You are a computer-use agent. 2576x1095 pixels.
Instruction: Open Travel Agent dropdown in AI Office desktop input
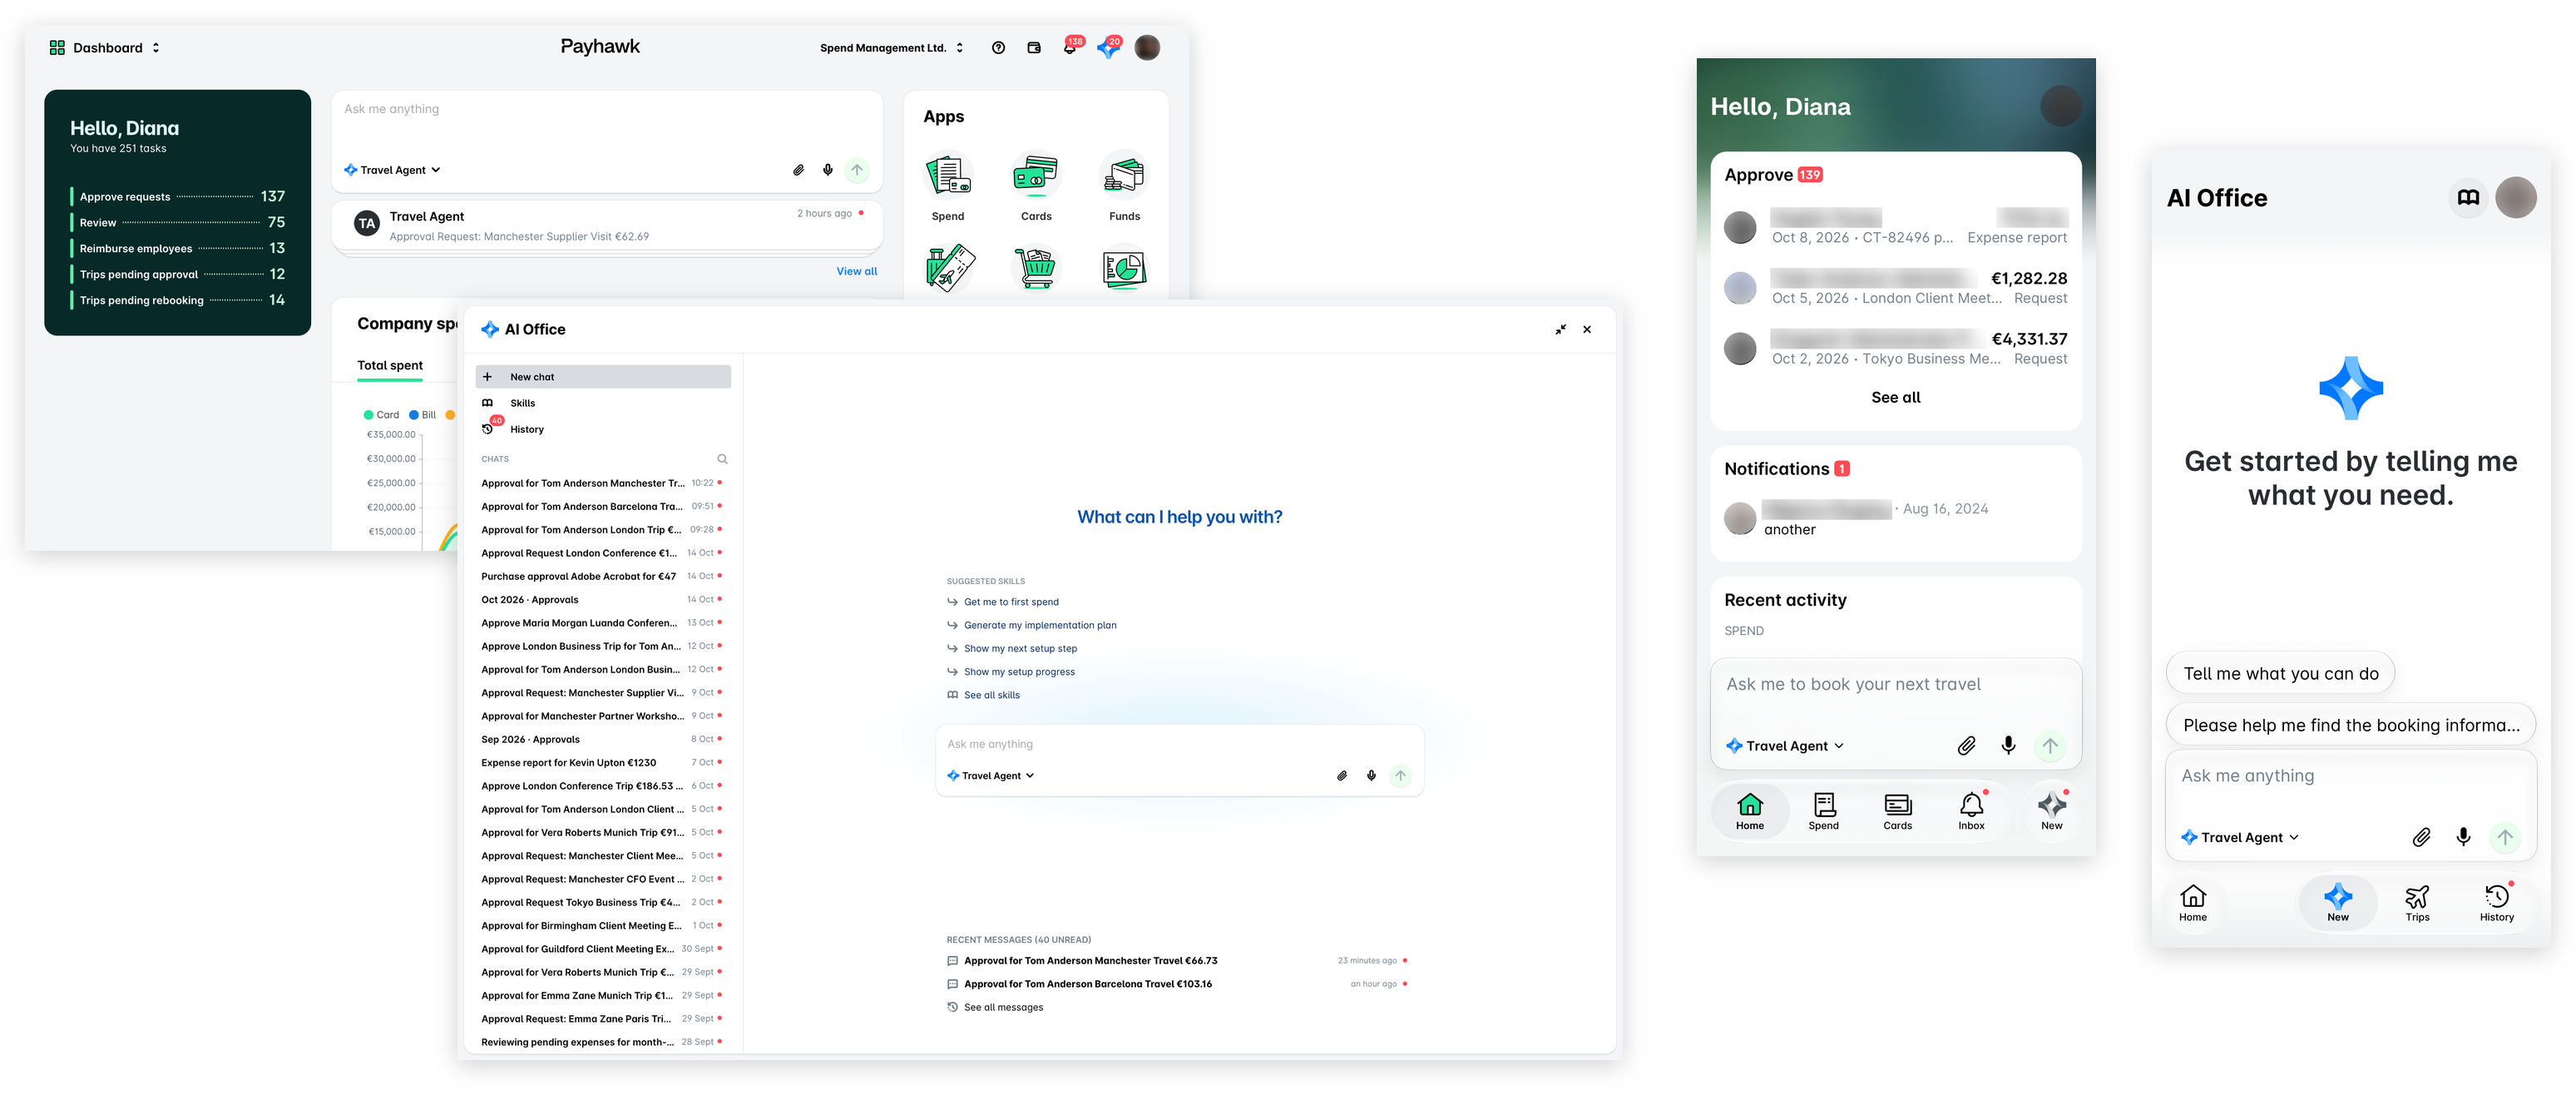tap(990, 775)
